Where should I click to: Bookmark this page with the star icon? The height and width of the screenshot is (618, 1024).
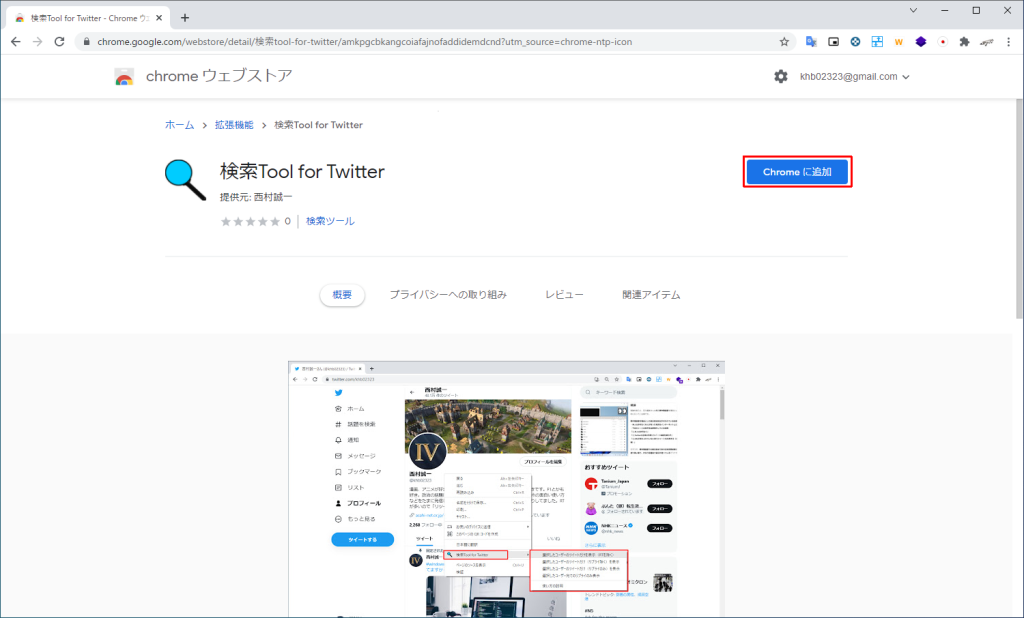784,42
